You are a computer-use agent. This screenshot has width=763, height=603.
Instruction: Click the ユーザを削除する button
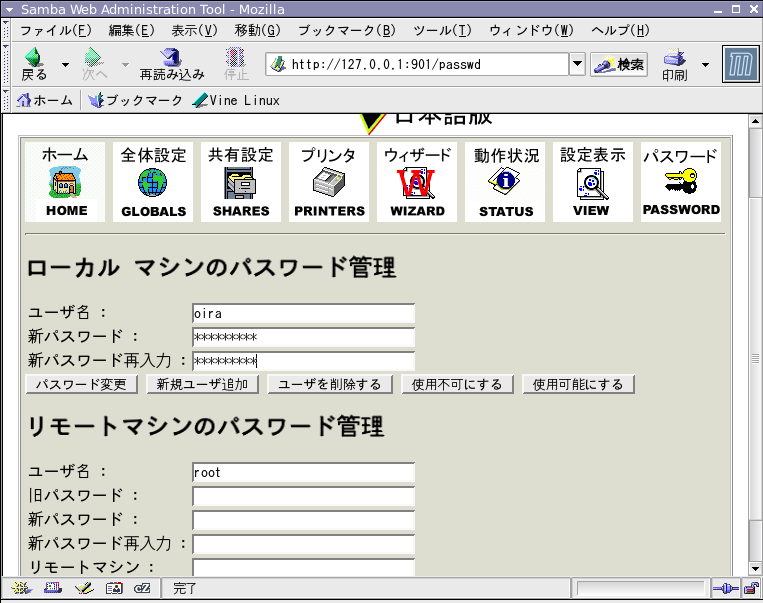[330, 384]
